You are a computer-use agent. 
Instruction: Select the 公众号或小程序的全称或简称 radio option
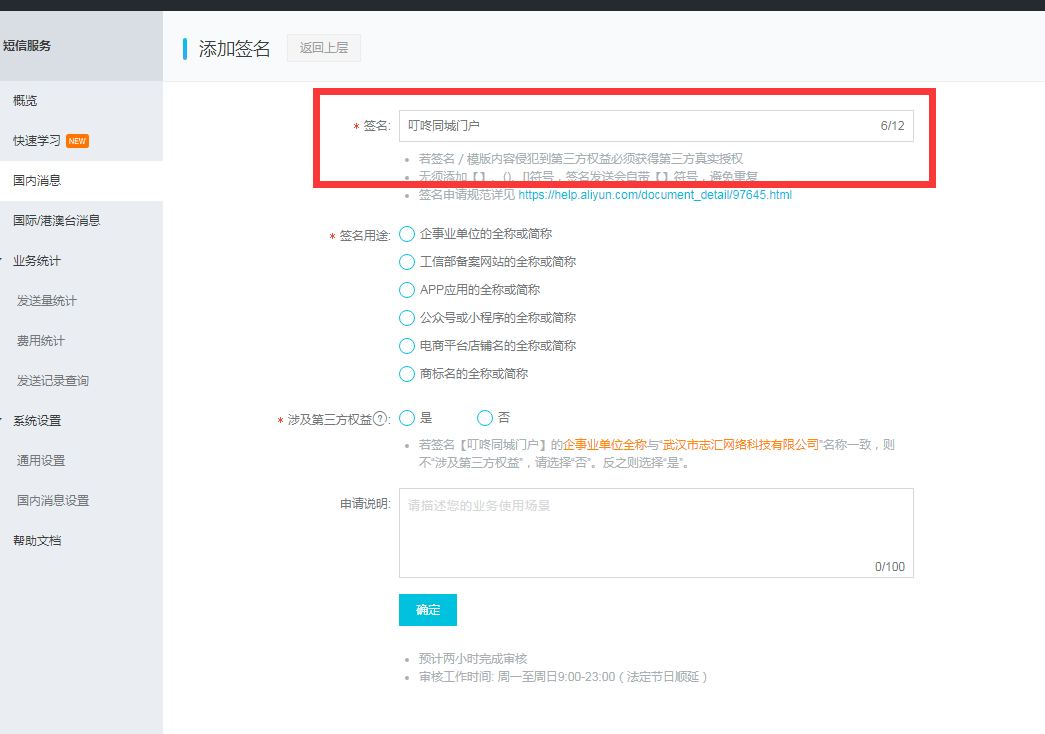point(407,318)
